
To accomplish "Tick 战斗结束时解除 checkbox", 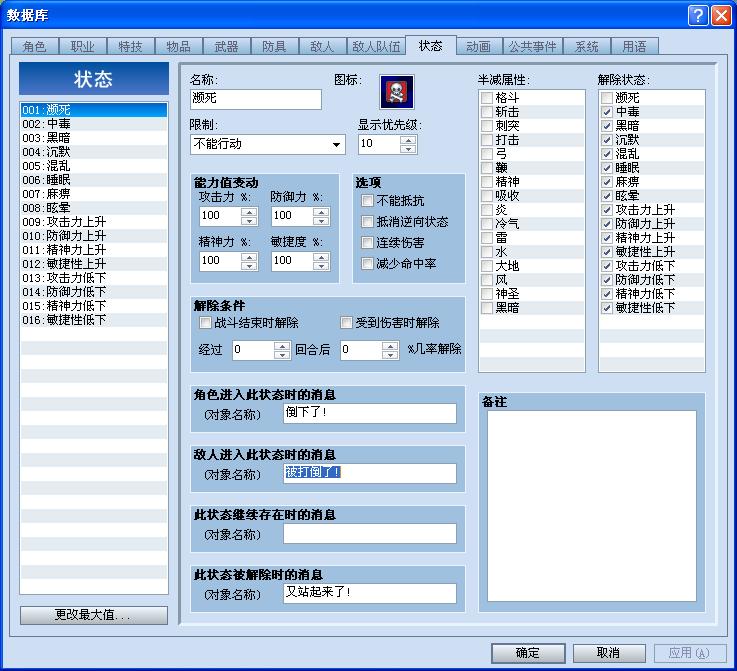I will coord(205,323).
